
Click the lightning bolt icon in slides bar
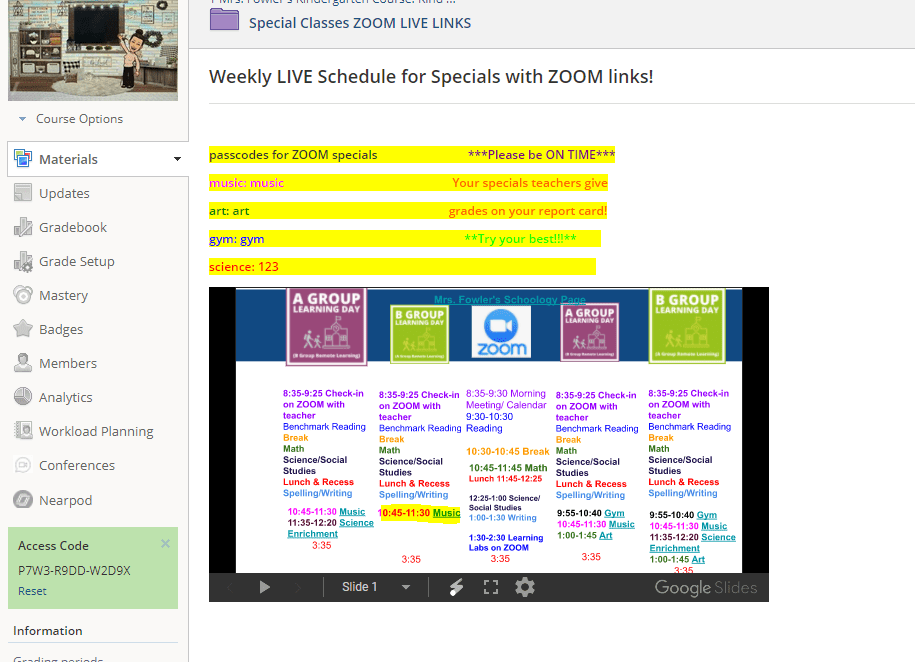pyautogui.click(x=456, y=587)
